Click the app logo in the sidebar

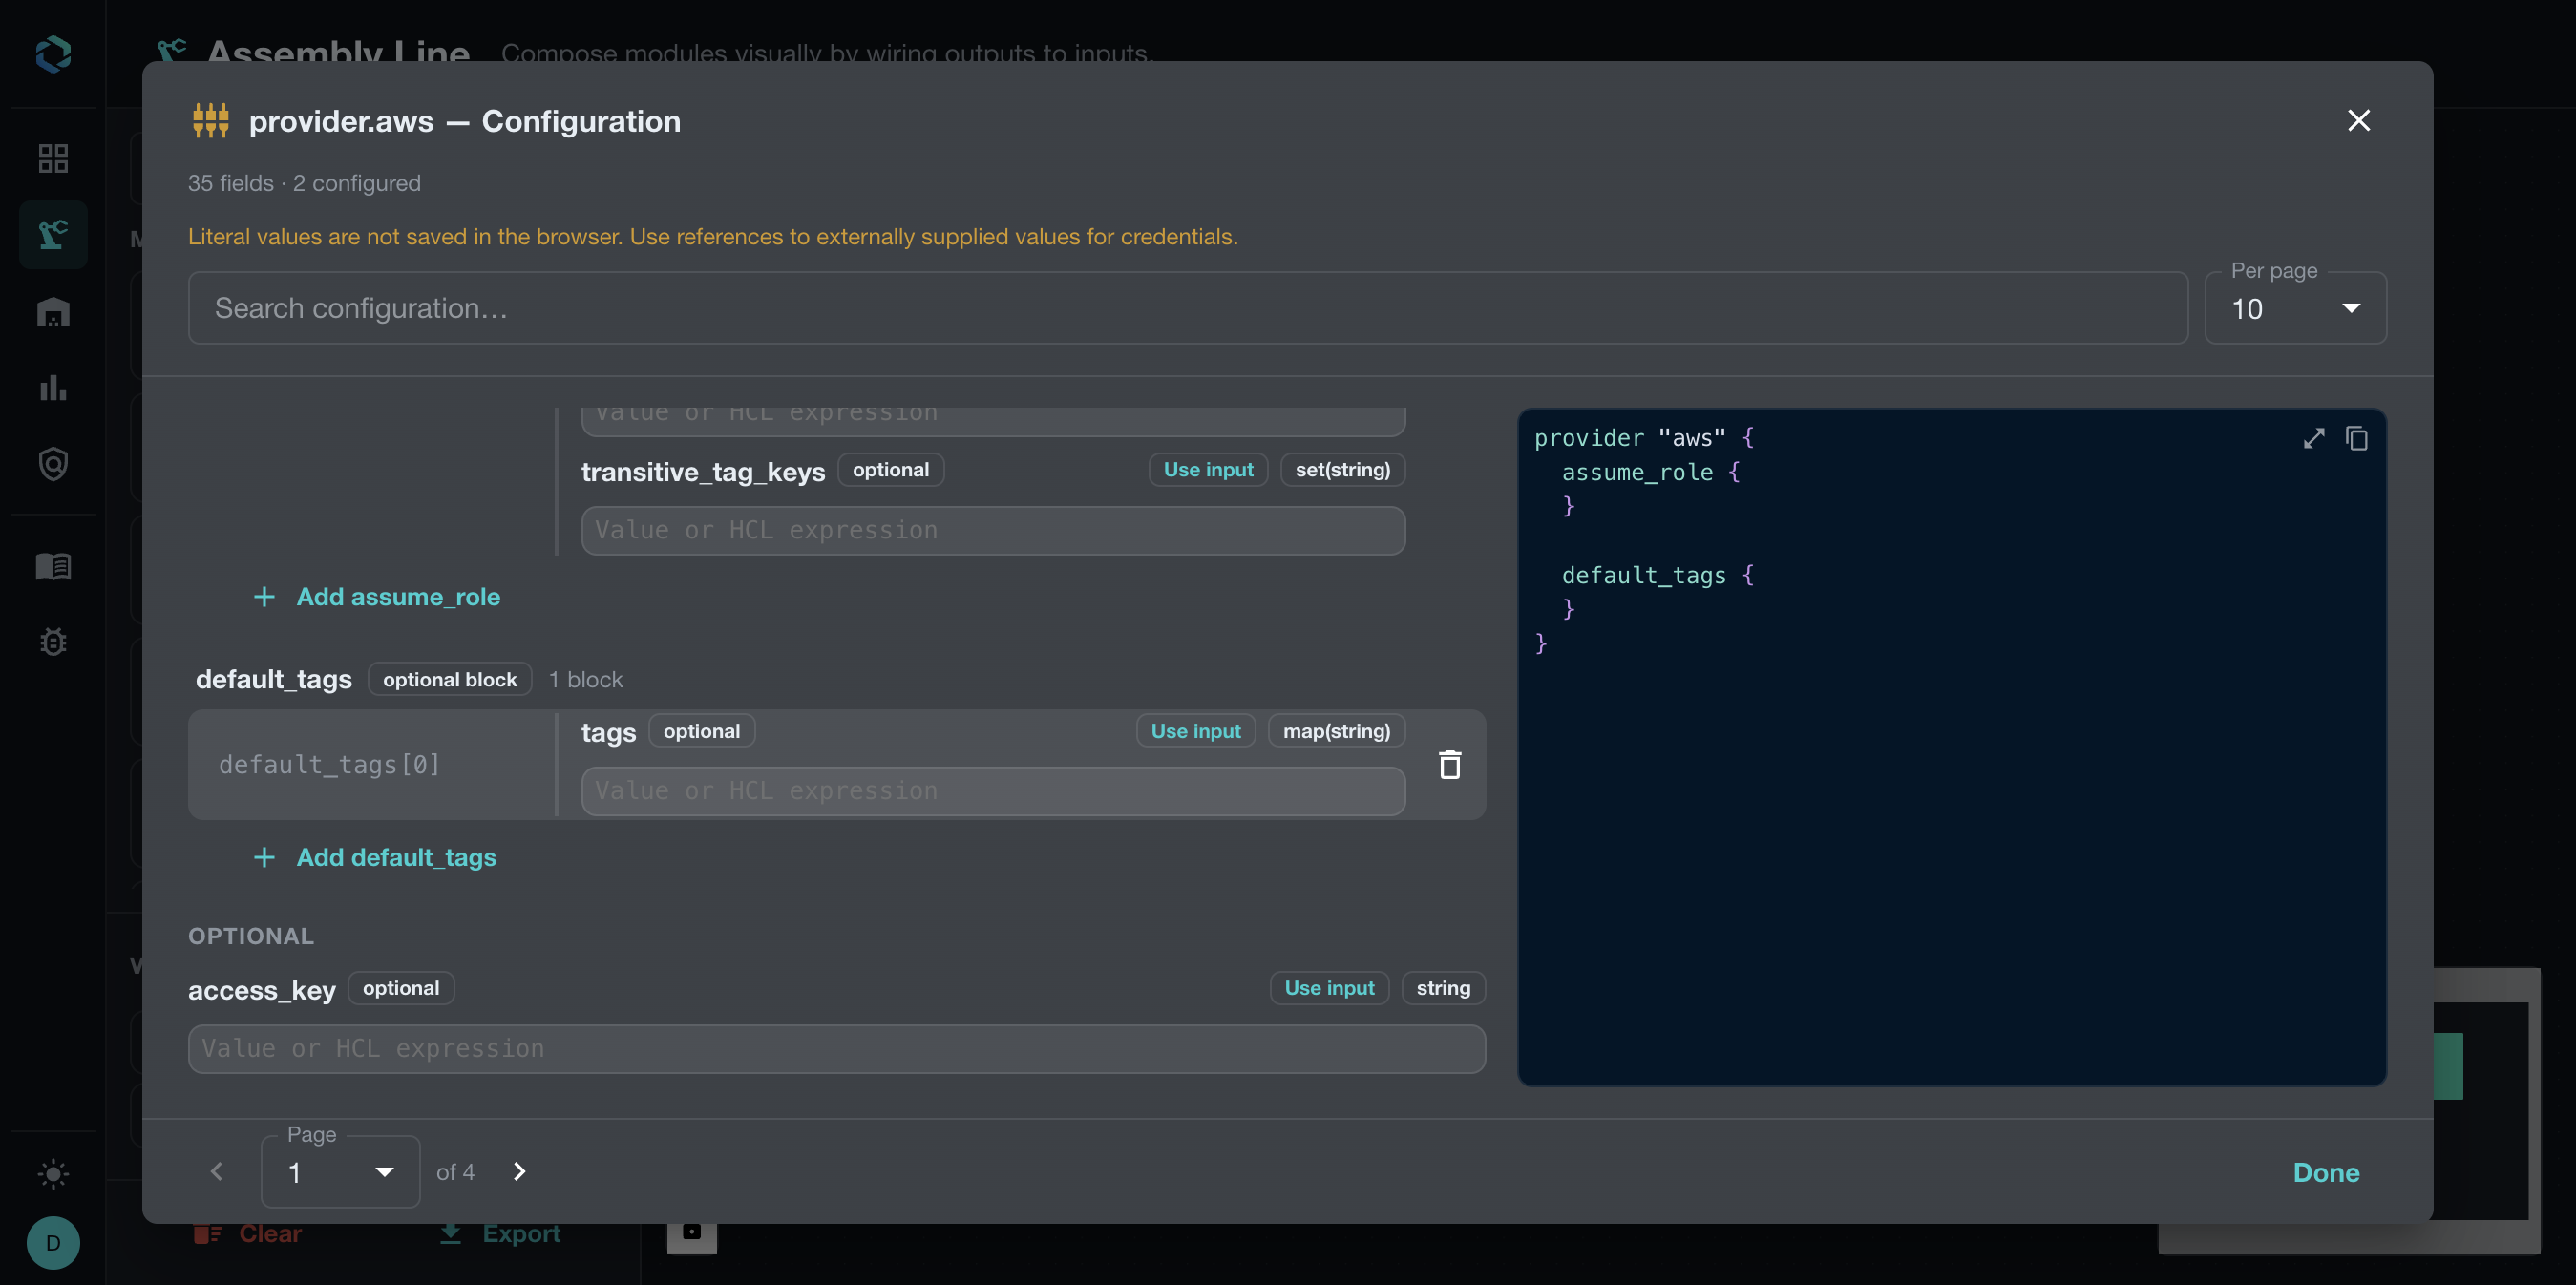(53, 54)
